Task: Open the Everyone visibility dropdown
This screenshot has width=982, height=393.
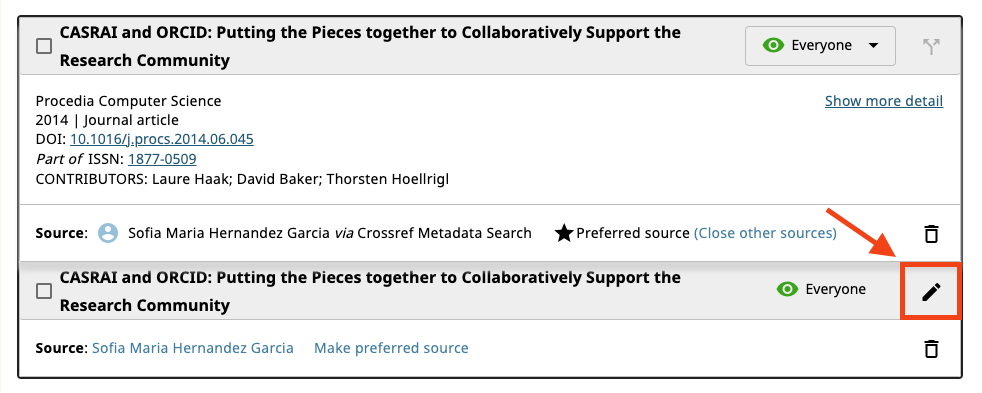Action: click(x=820, y=46)
